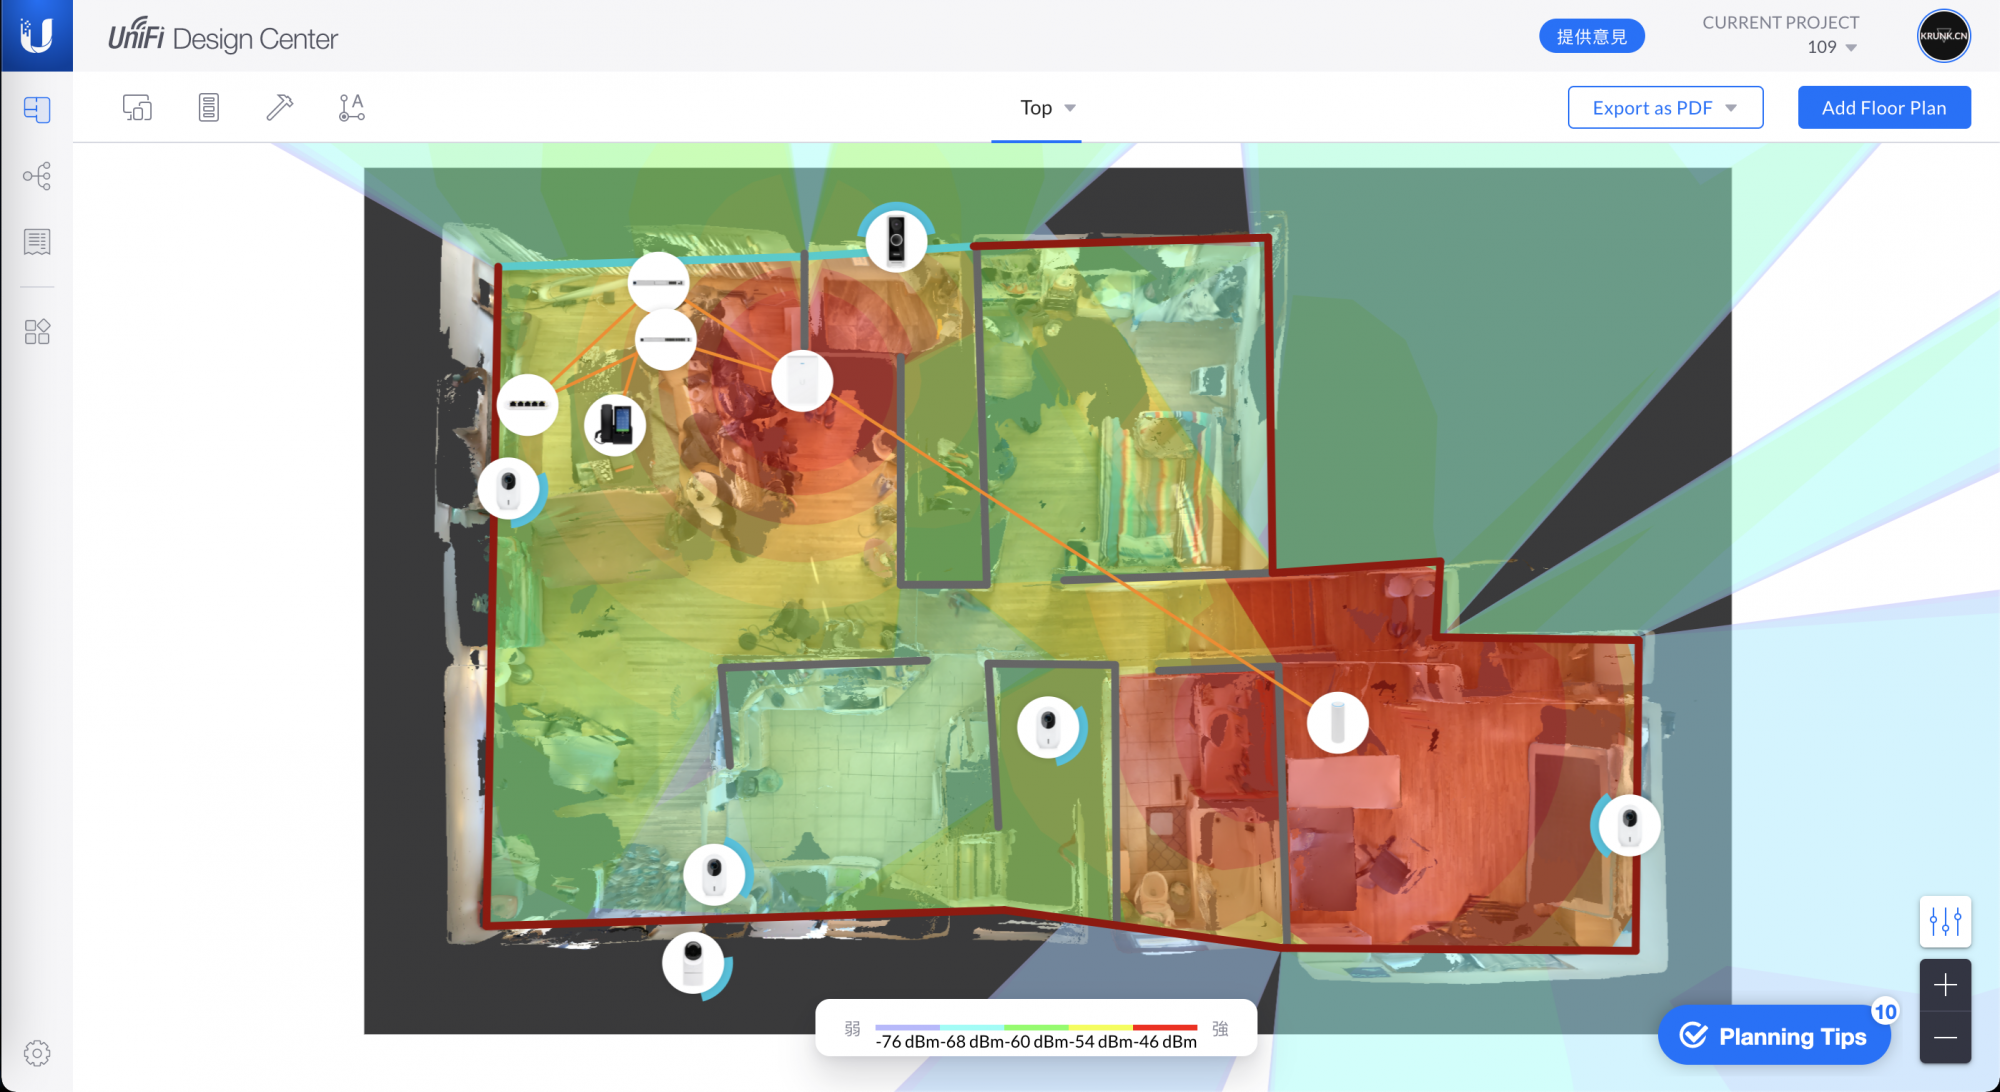The width and height of the screenshot is (2000, 1092).
Task: Open the widgets grid sidebar icon
Action: (37, 332)
